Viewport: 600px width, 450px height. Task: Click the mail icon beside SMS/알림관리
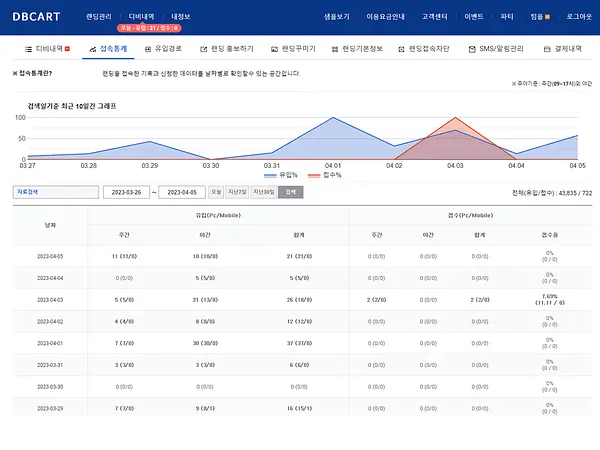pyautogui.click(x=472, y=49)
